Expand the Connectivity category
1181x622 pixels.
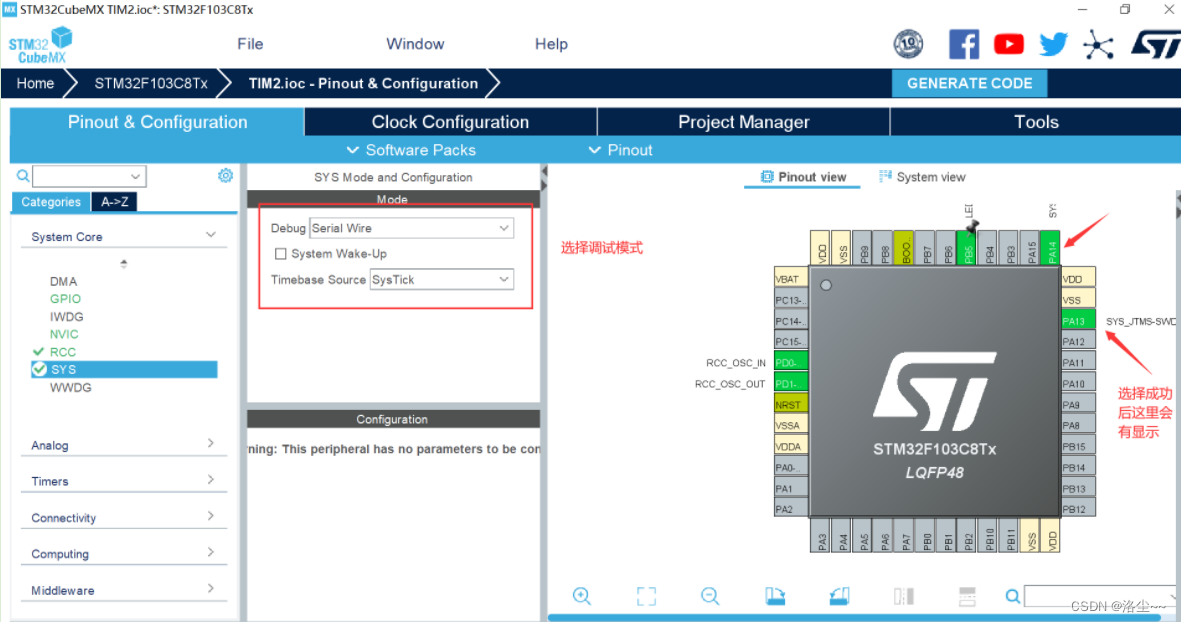coord(211,516)
